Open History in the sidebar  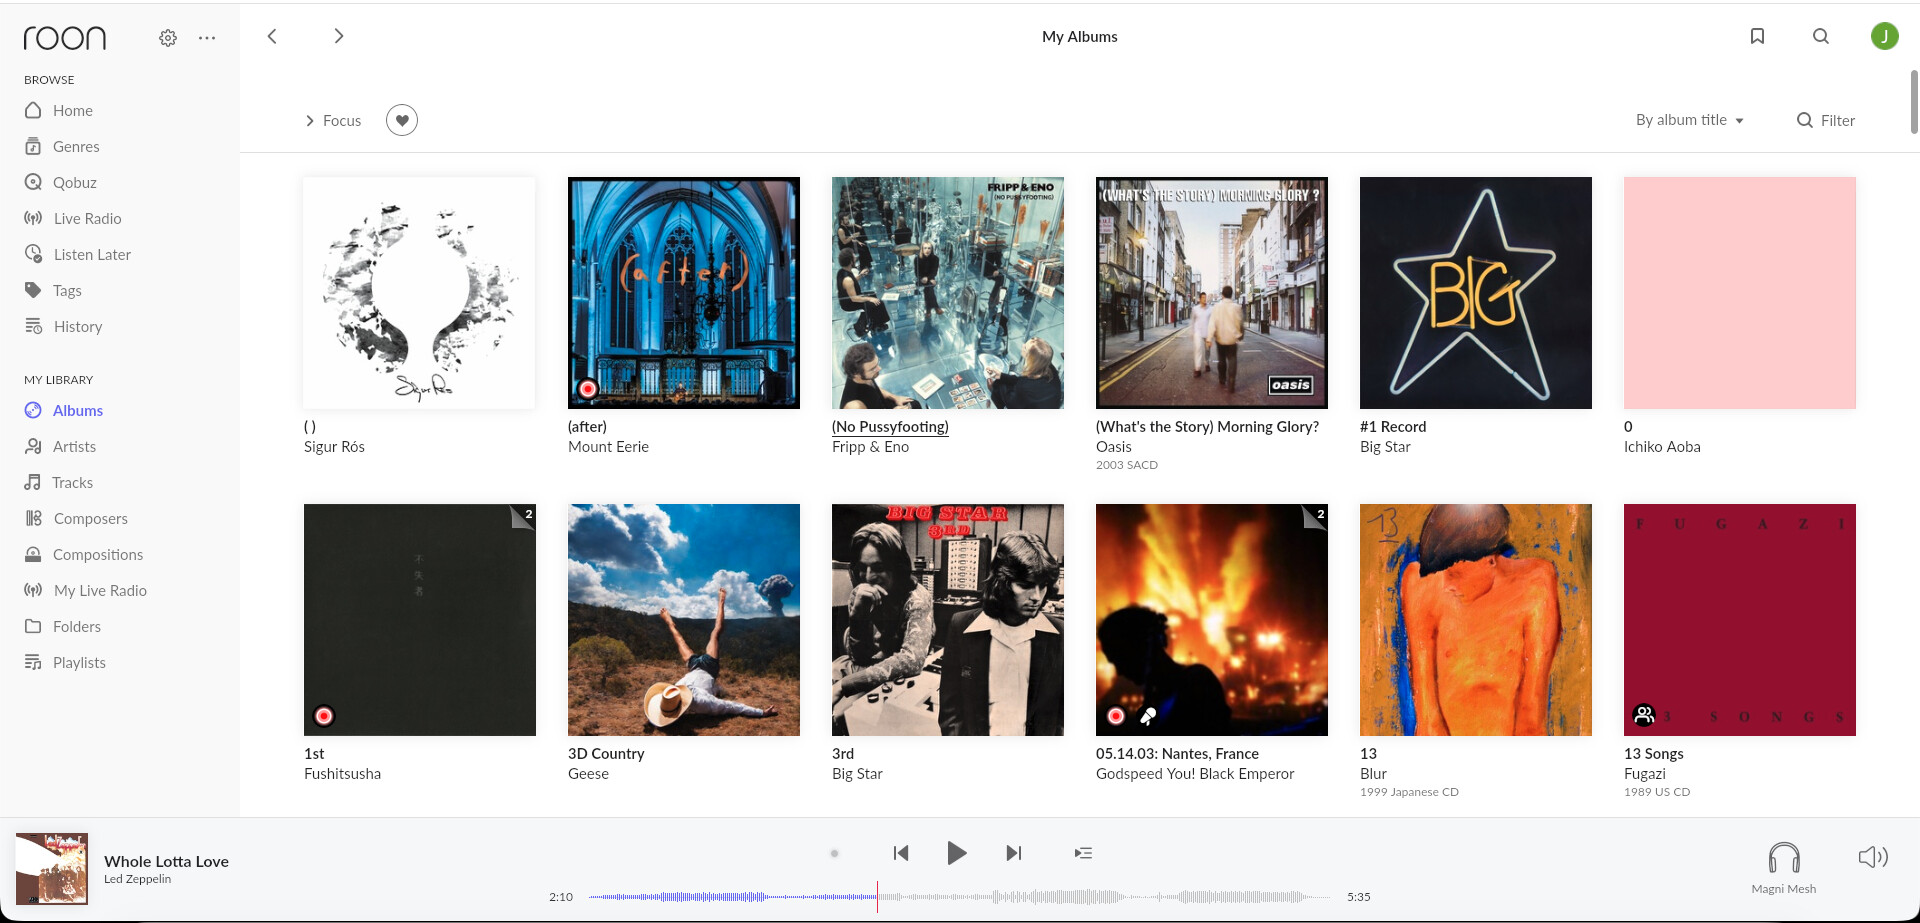(x=63, y=326)
